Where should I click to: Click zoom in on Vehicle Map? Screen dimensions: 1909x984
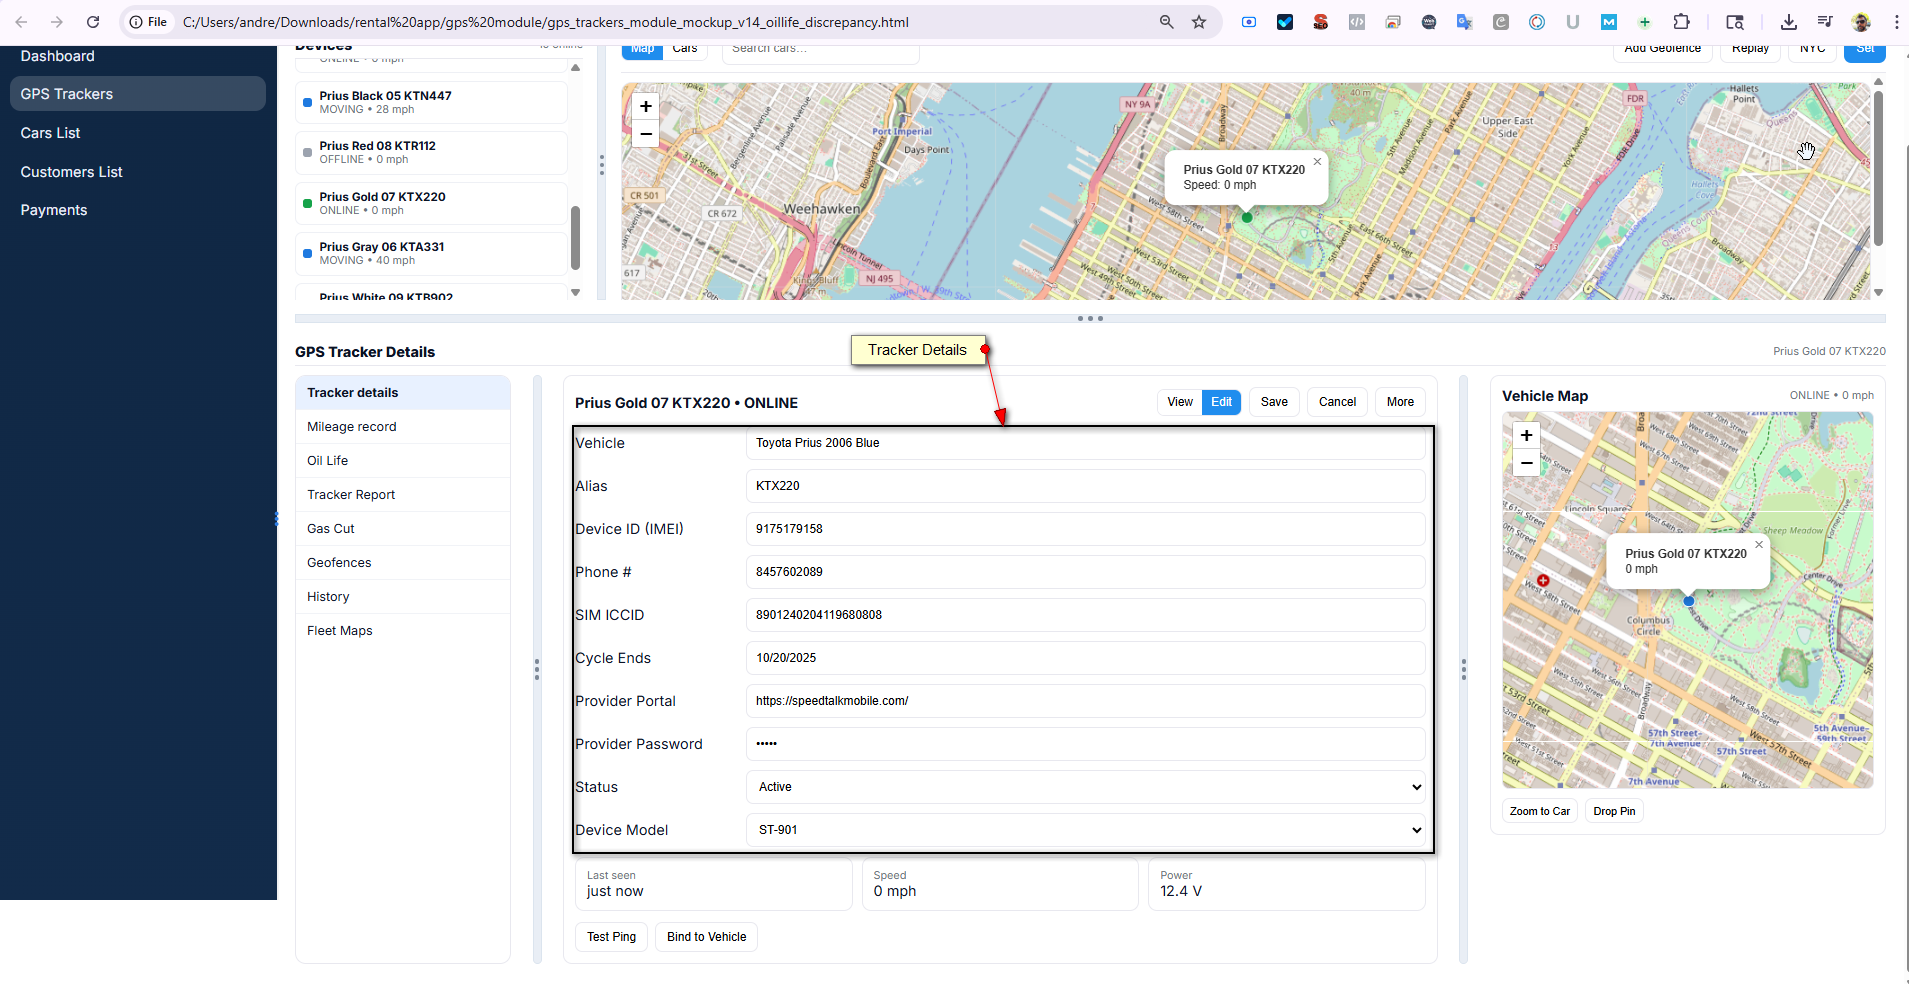coord(1526,436)
